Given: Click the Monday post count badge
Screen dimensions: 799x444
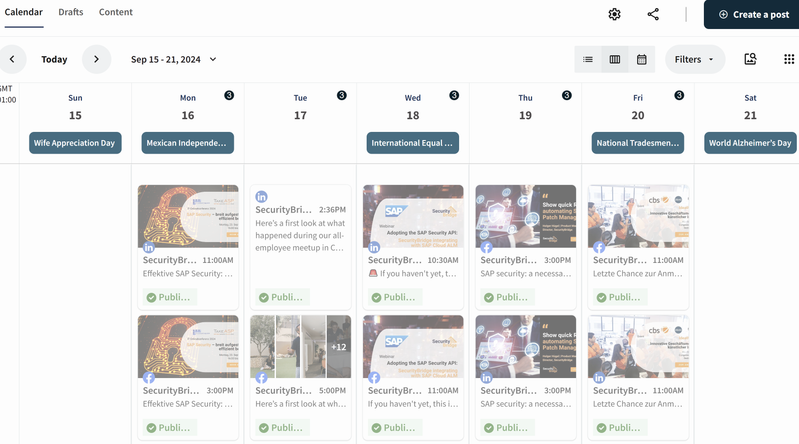Looking at the screenshot, I should point(229,95).
